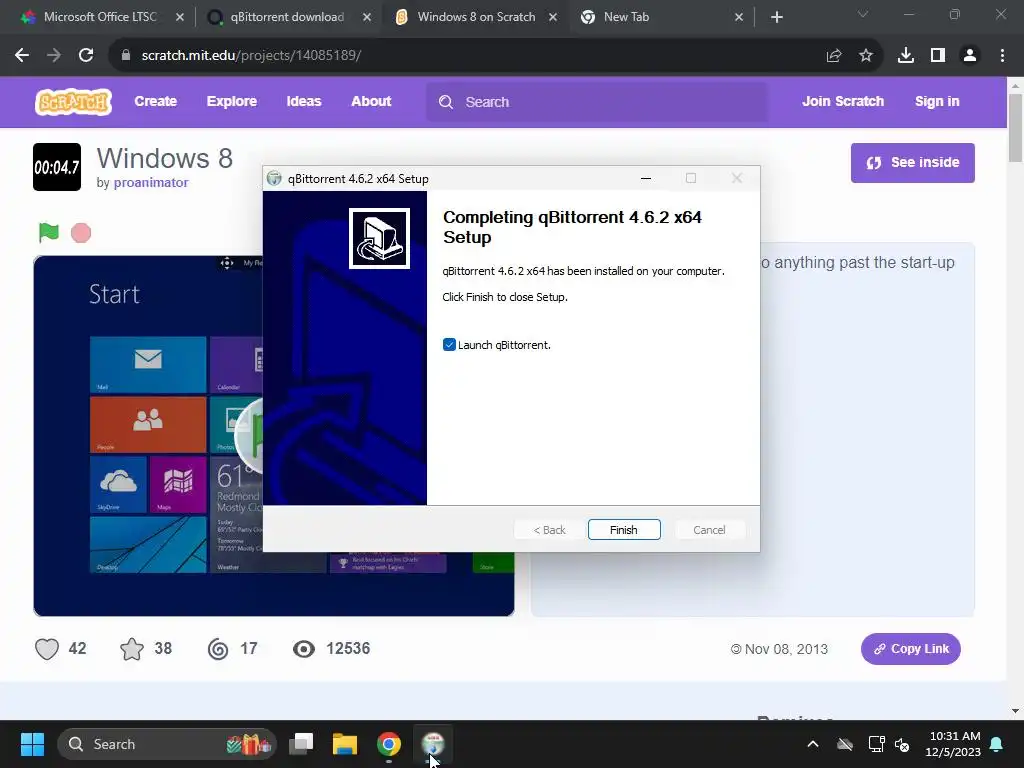Viewport: 1024px width, 768px height.
Task: Switch to qBittorrent download tab
Action: (x=287, y=17)
